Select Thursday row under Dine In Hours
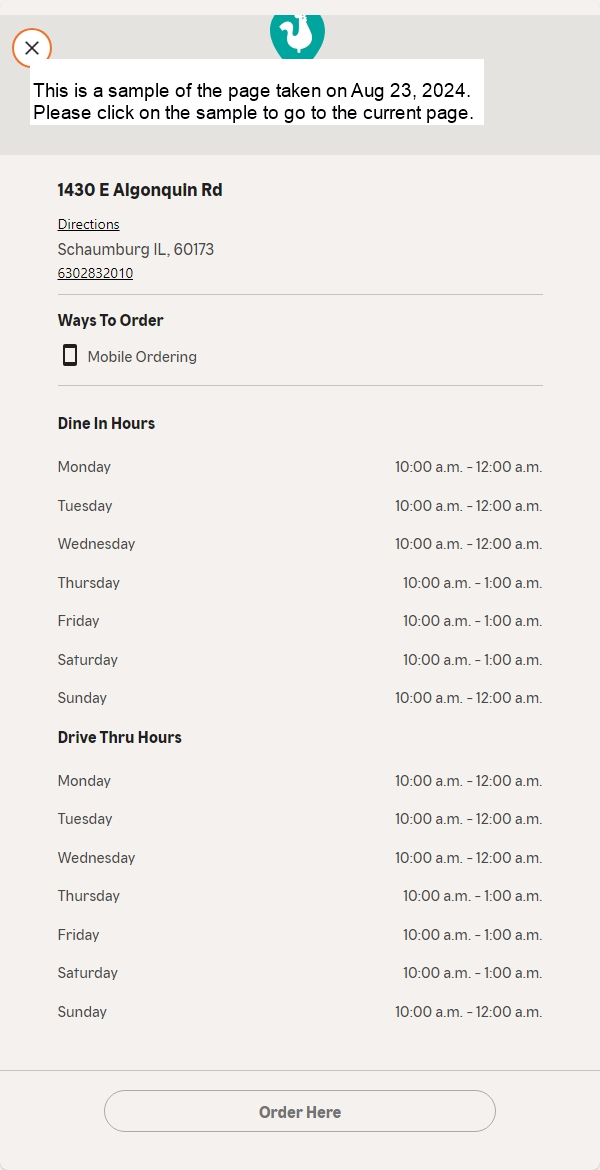The width and height of the screenshot is (600, 1170). (300, 583)
